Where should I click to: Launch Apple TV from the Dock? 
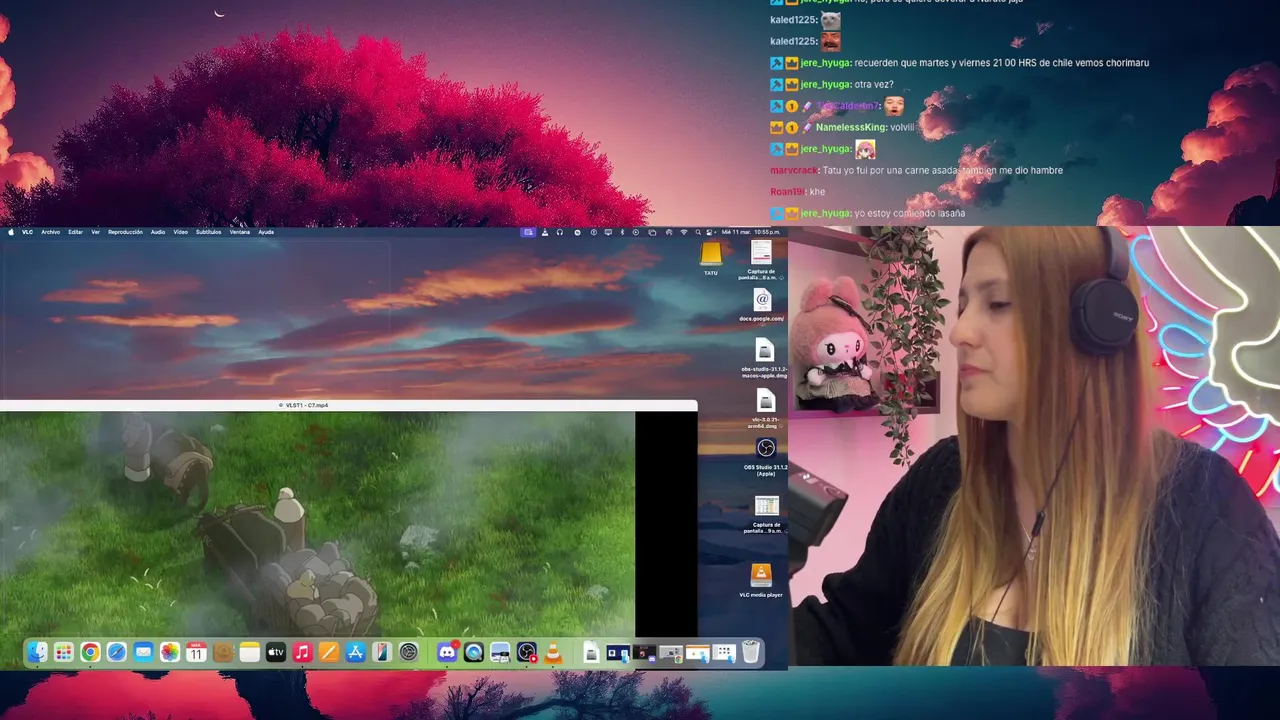pos(275,653)
